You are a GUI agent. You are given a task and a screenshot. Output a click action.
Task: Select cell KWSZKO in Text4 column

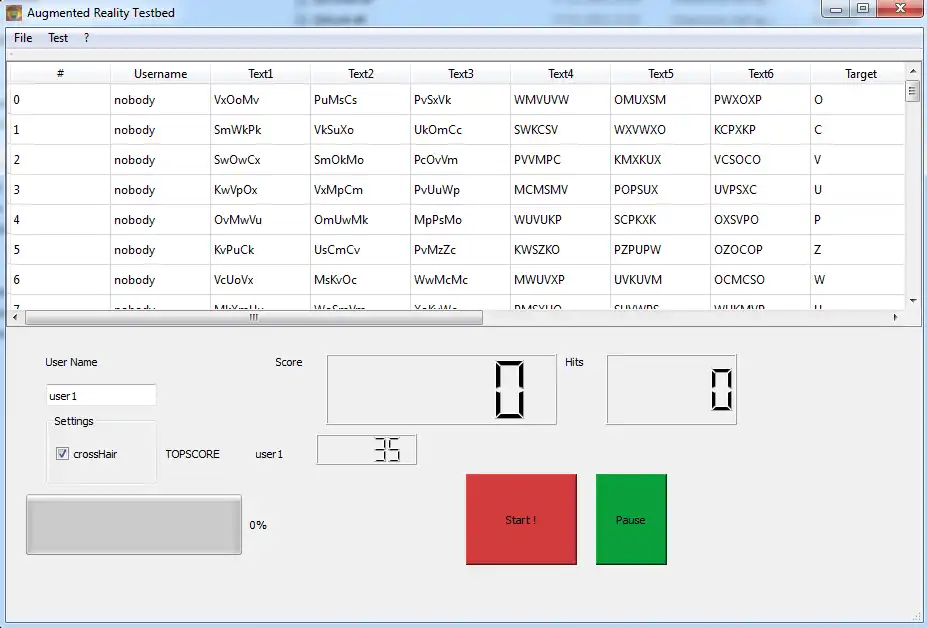tap(560, 250)
